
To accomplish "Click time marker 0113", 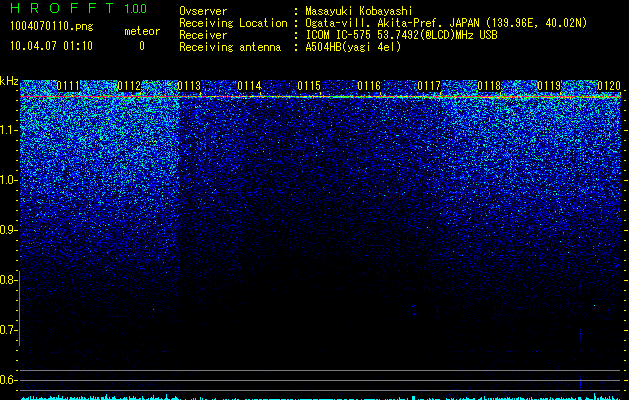I will pyautogui.click(x=189, y=86).
